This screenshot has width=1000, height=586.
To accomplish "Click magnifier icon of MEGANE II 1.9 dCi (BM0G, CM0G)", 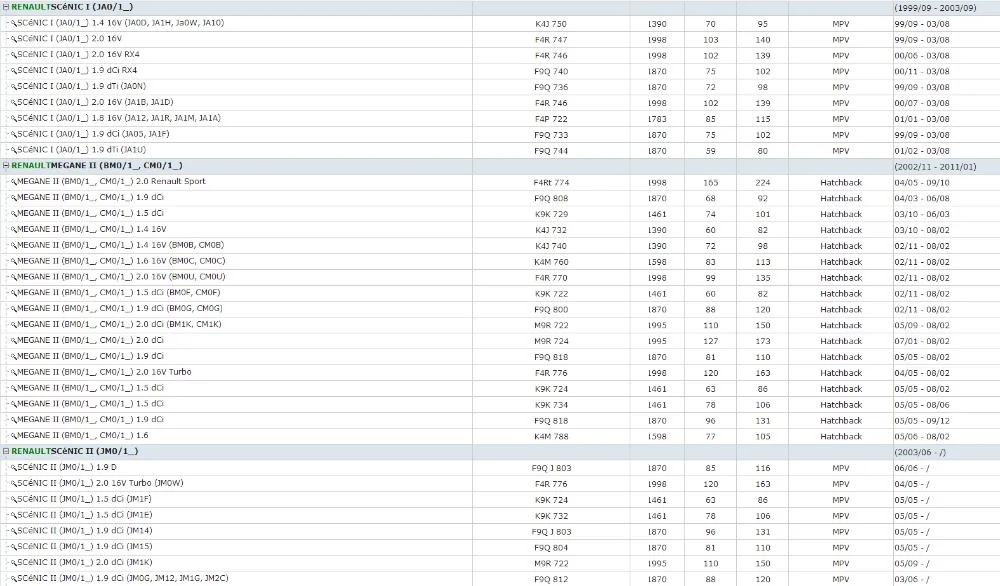I will point(13,309).
